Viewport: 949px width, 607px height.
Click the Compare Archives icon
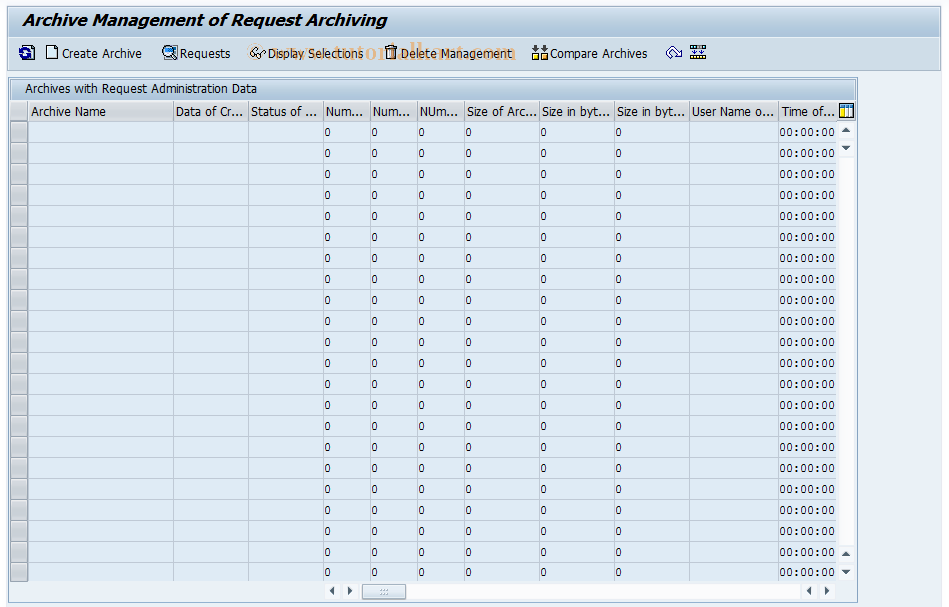click(539, 53)
